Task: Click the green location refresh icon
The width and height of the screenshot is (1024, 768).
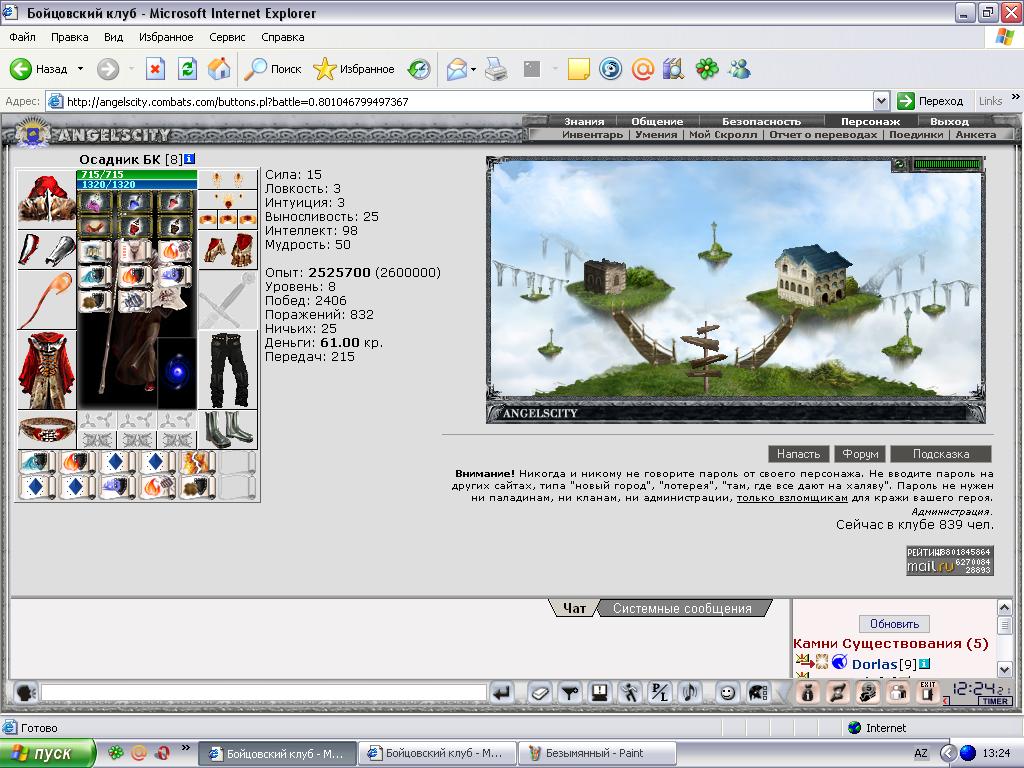Action: click(x=899, y=165)
